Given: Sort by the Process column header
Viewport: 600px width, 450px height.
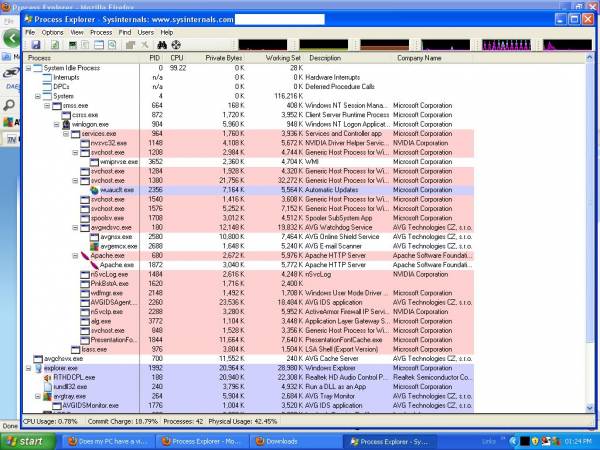Looking at the screenshot, I should [82, 58].
